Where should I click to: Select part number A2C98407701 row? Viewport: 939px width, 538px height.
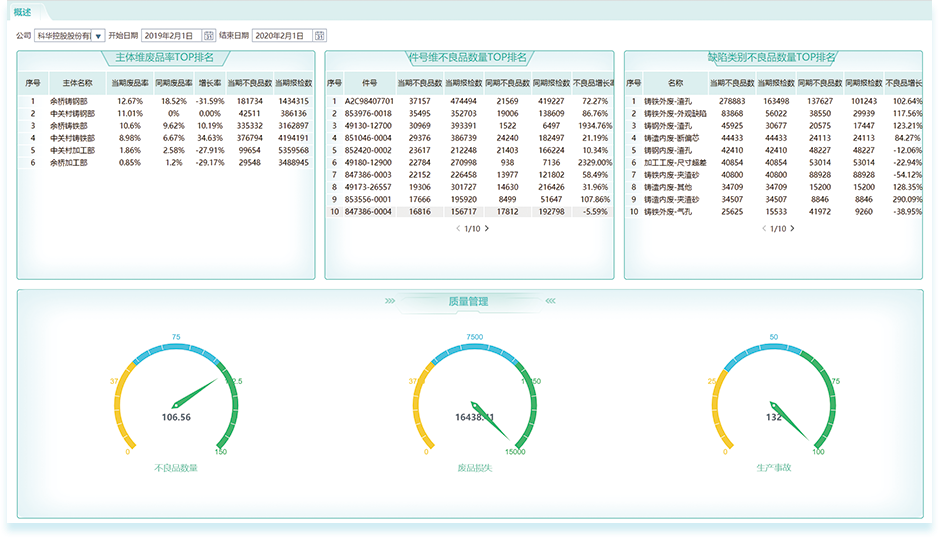tap(370, 101)
